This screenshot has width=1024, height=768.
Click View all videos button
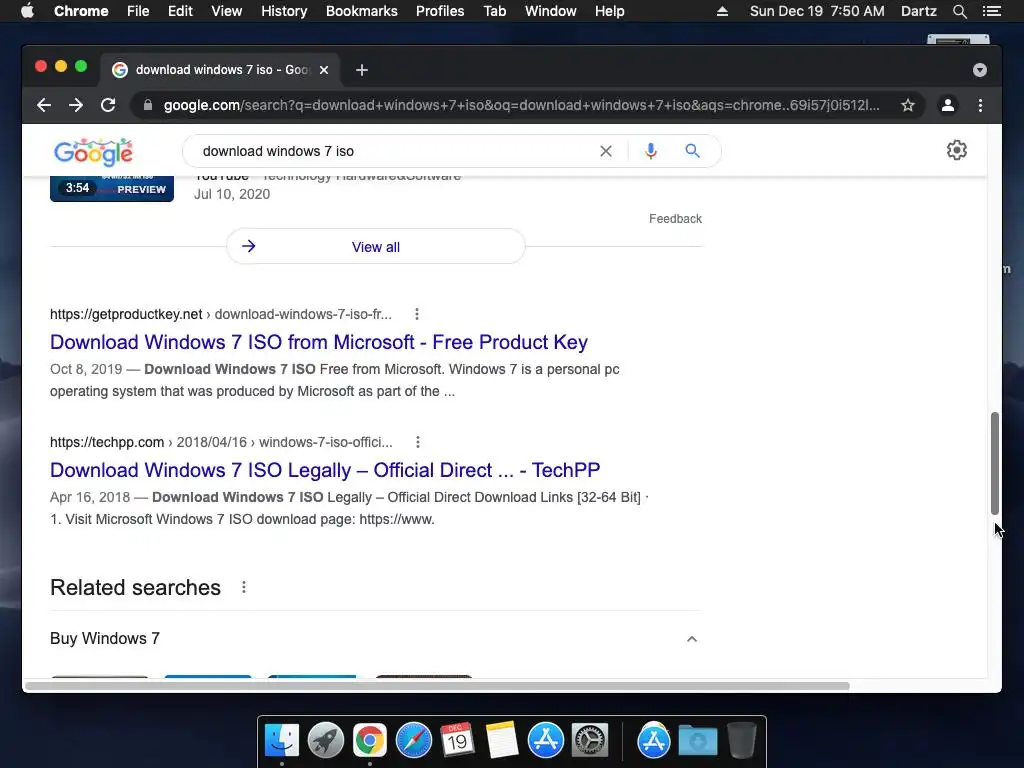(376, 247)
